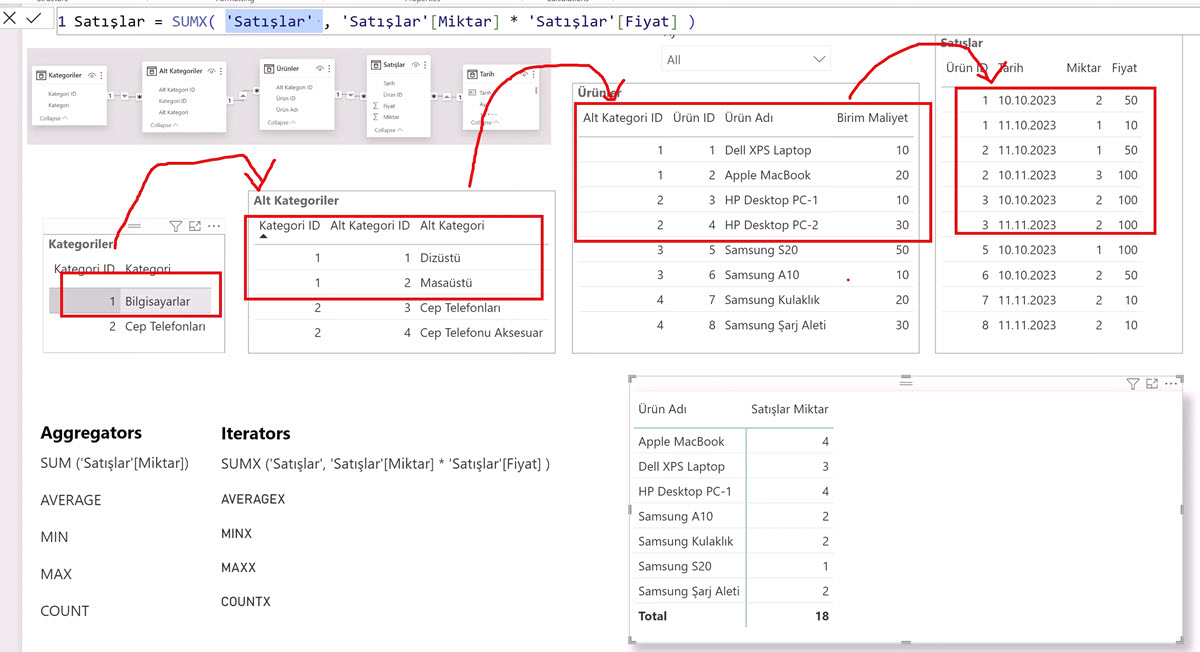This screenshot has height=652, width=1200.
Task: Sort by Kategori ID in Alt Kategoriler table
Action: pos(289,226)
